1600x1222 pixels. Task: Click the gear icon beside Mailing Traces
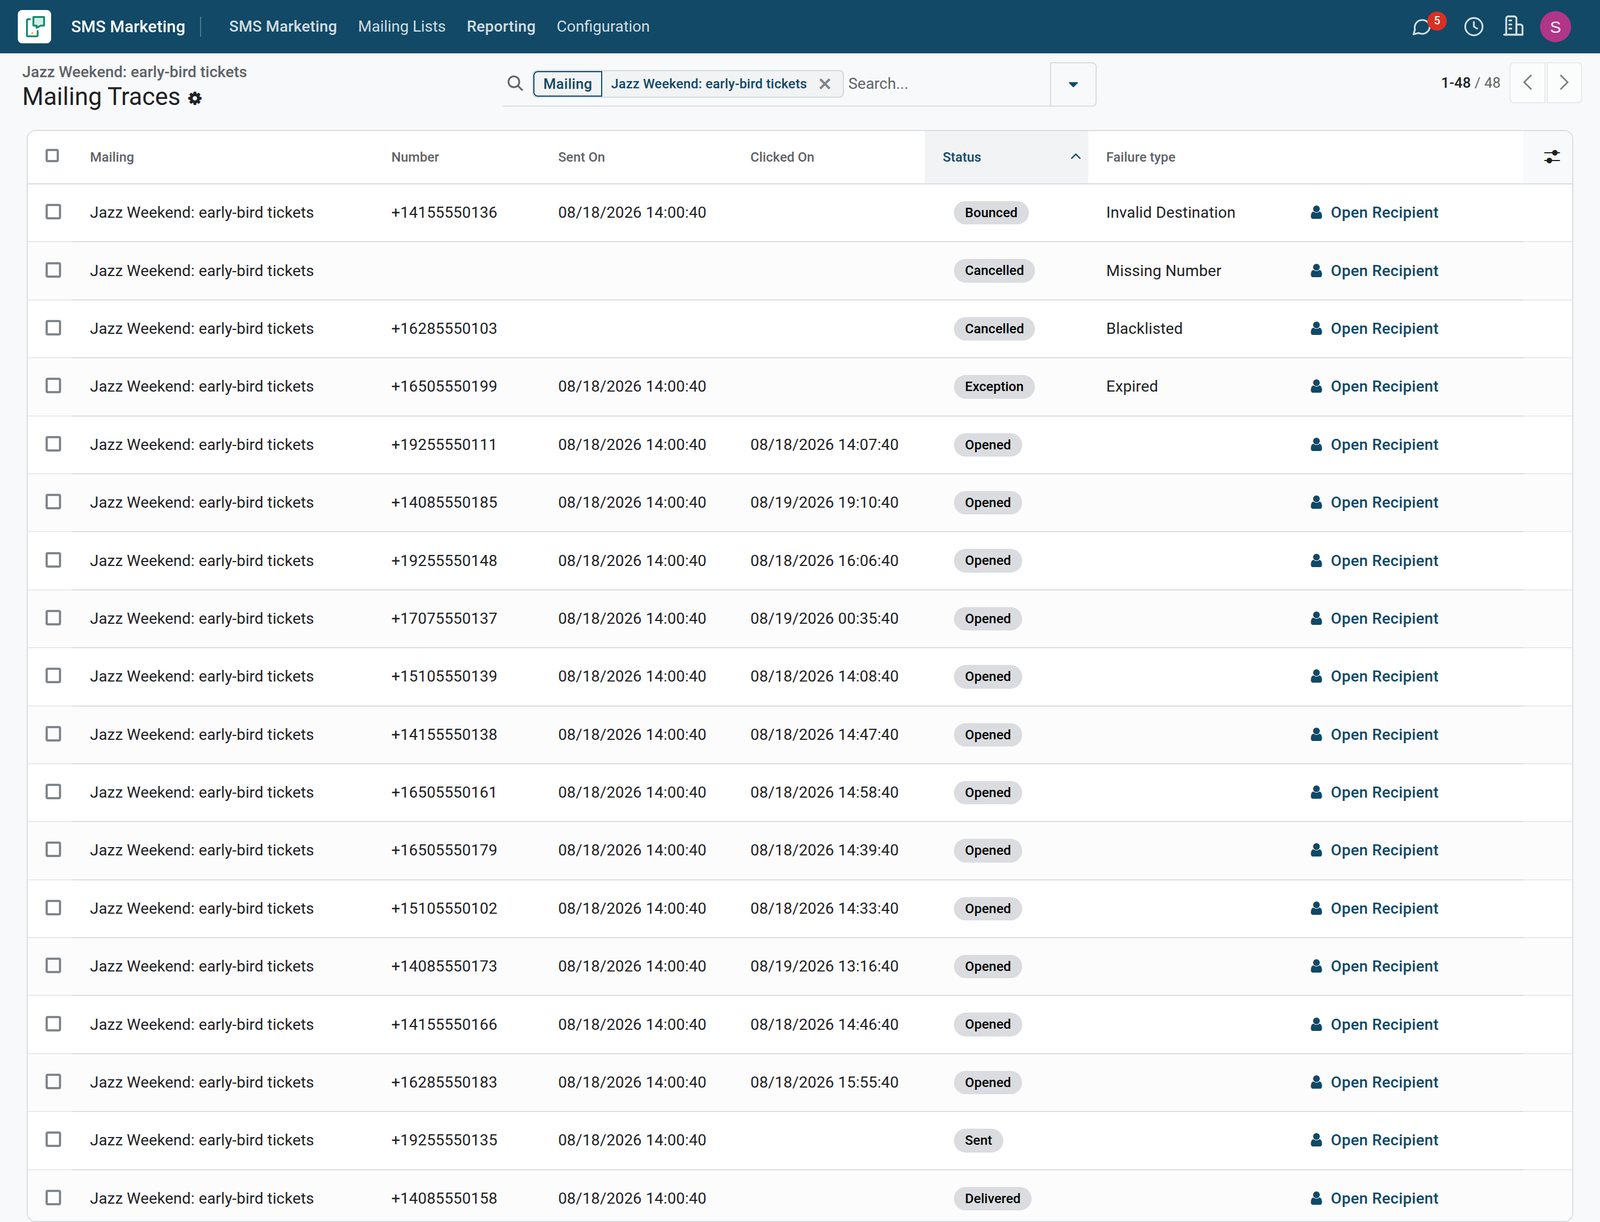pyautogui.click(x=195, y=98)
